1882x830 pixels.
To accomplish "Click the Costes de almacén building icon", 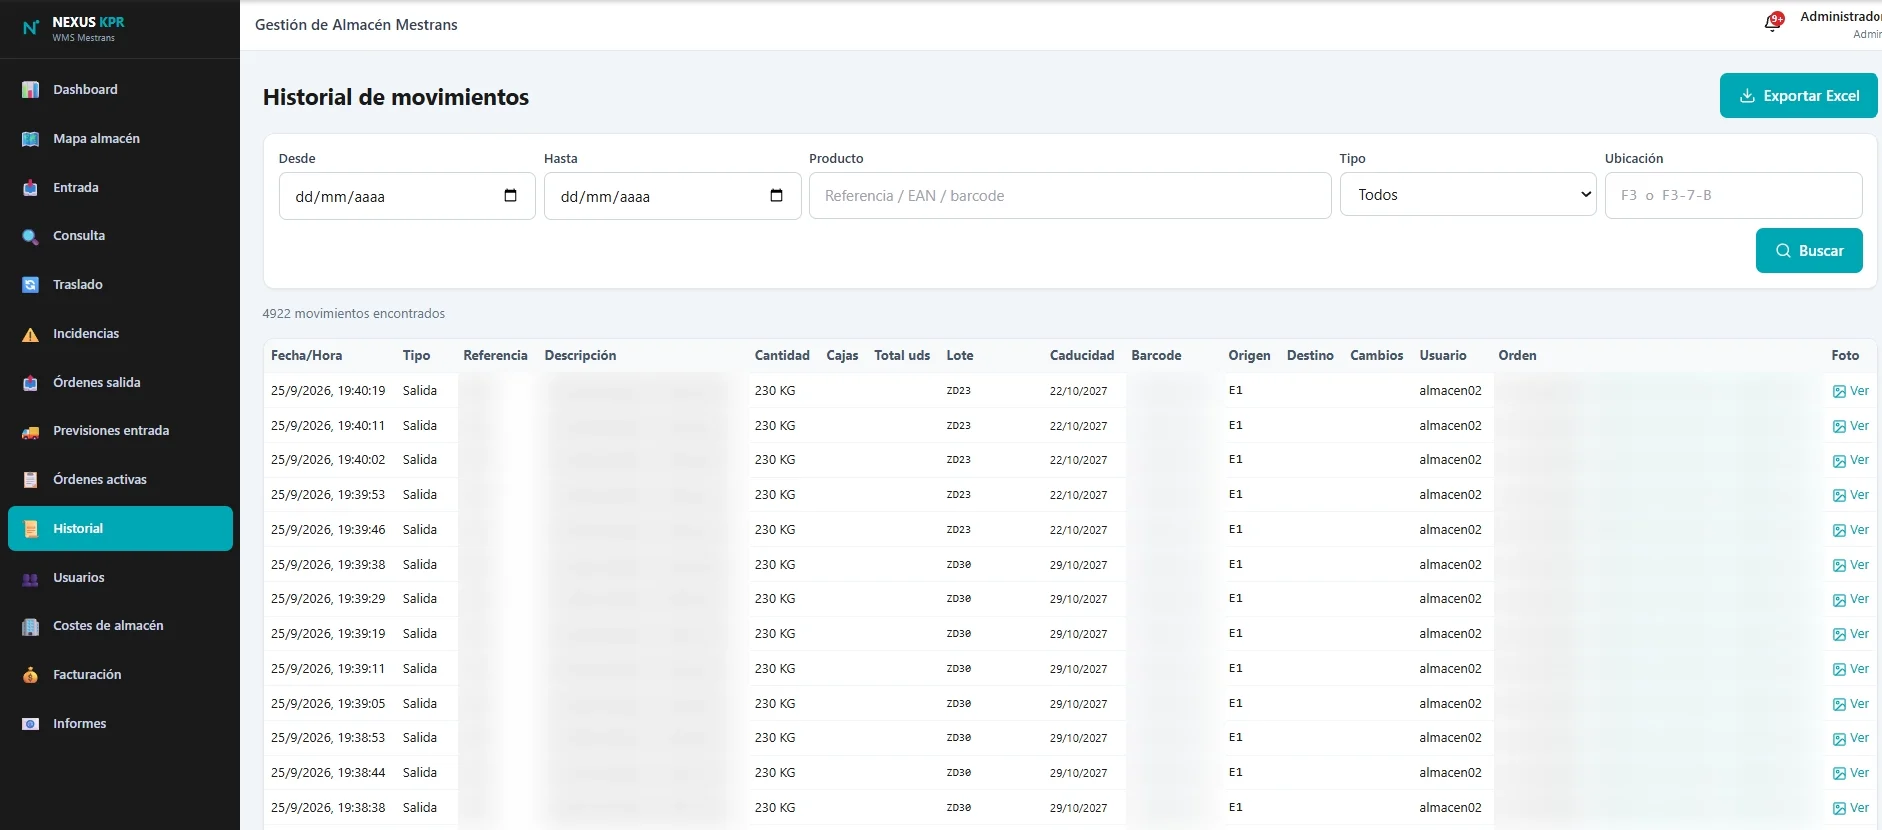I will coord(31,626).
